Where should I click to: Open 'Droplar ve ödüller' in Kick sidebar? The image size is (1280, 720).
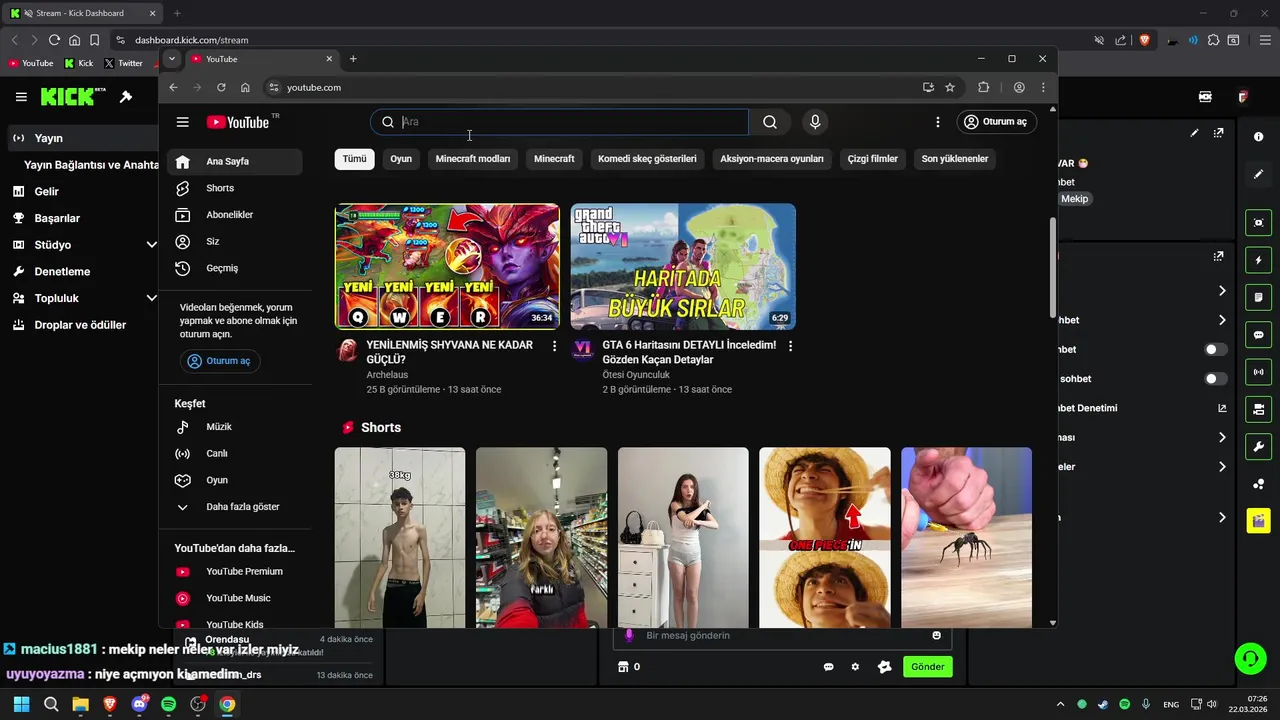80,325
